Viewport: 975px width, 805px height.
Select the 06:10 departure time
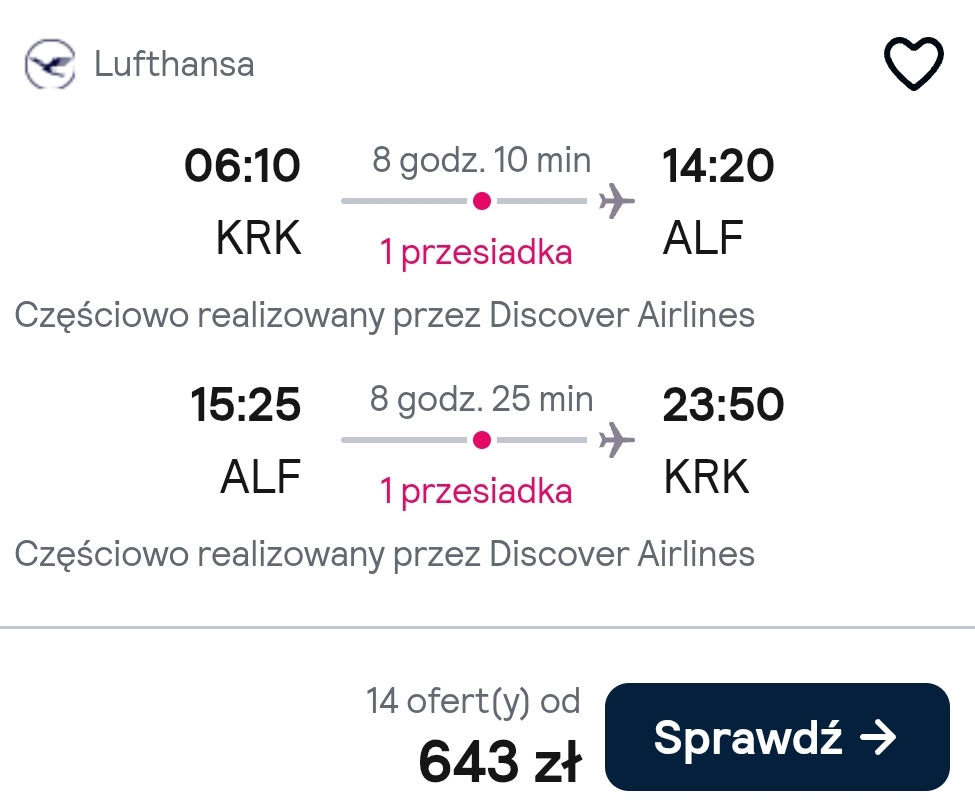point(243,166)
